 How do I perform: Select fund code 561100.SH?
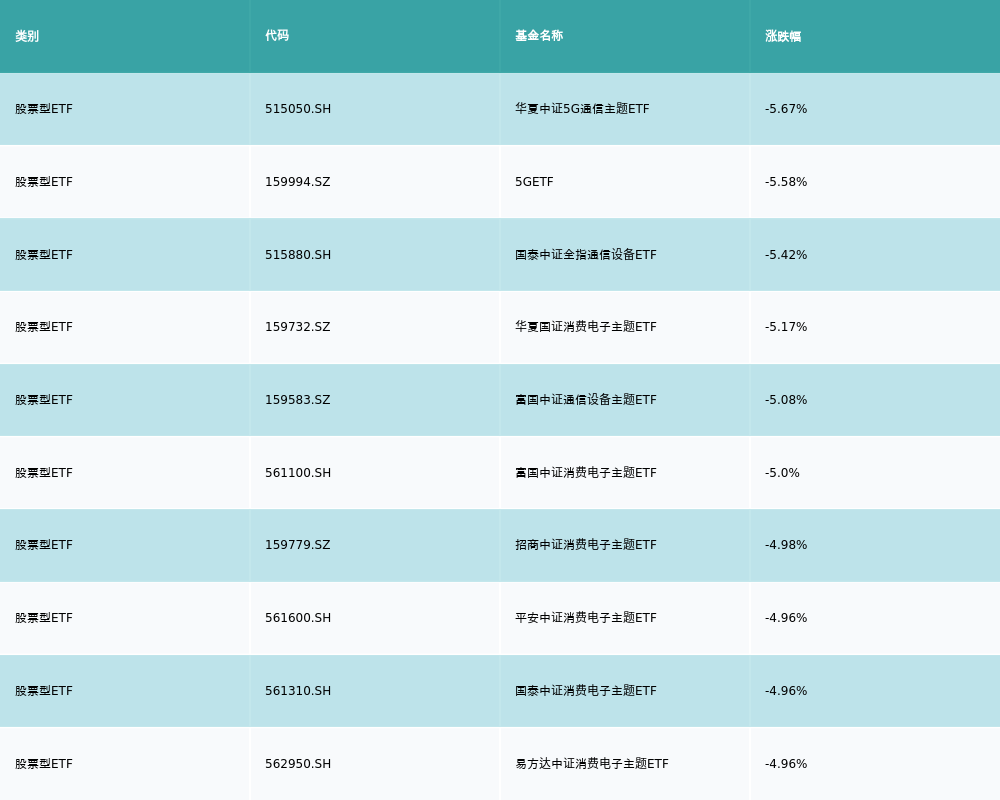(298, 473)
